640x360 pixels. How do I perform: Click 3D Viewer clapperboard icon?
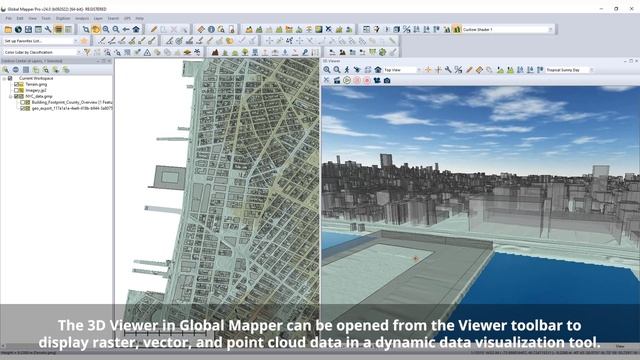click(337, 80)
